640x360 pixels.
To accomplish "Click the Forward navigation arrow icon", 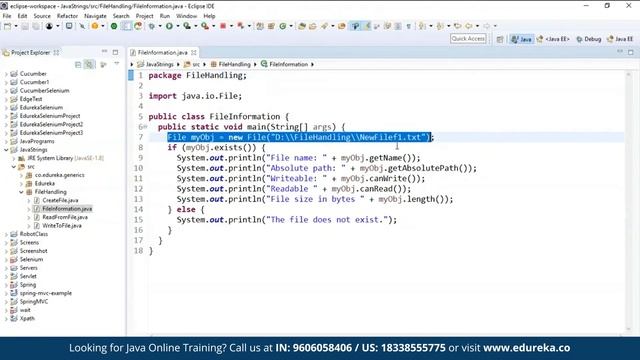I will (x=487, y=26).
